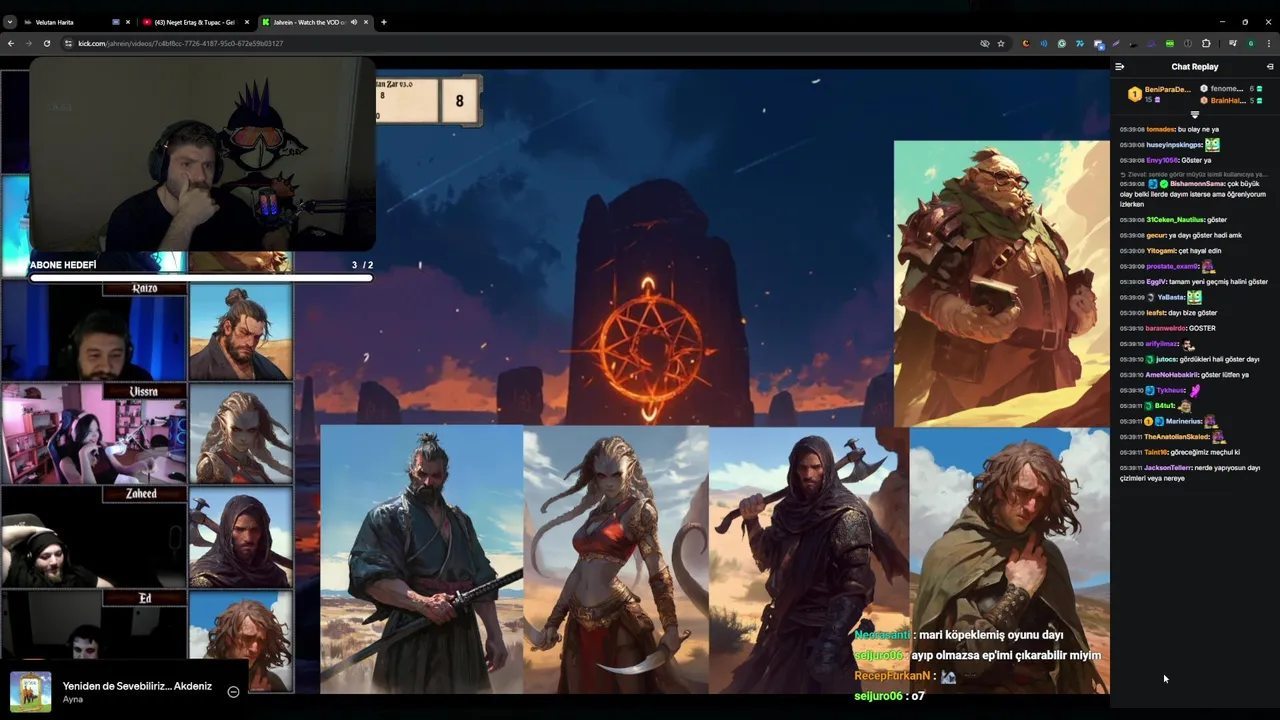Go forward in browser history
The width and height of the screenshot is (1280, 720).
click(x=28, y=43)
